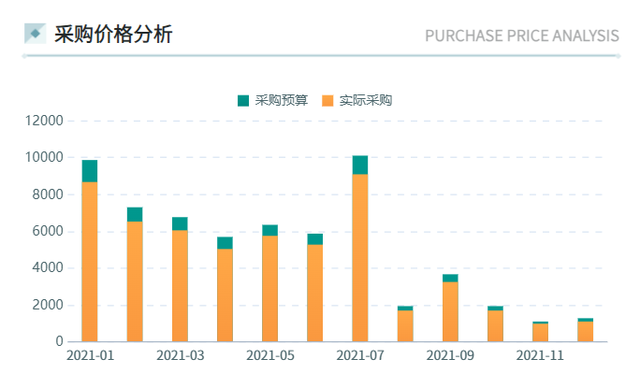This screenshot has width=640, height=388.
Task: Select the orange bar for 2021-03
Action: click(x=180, y=286)
